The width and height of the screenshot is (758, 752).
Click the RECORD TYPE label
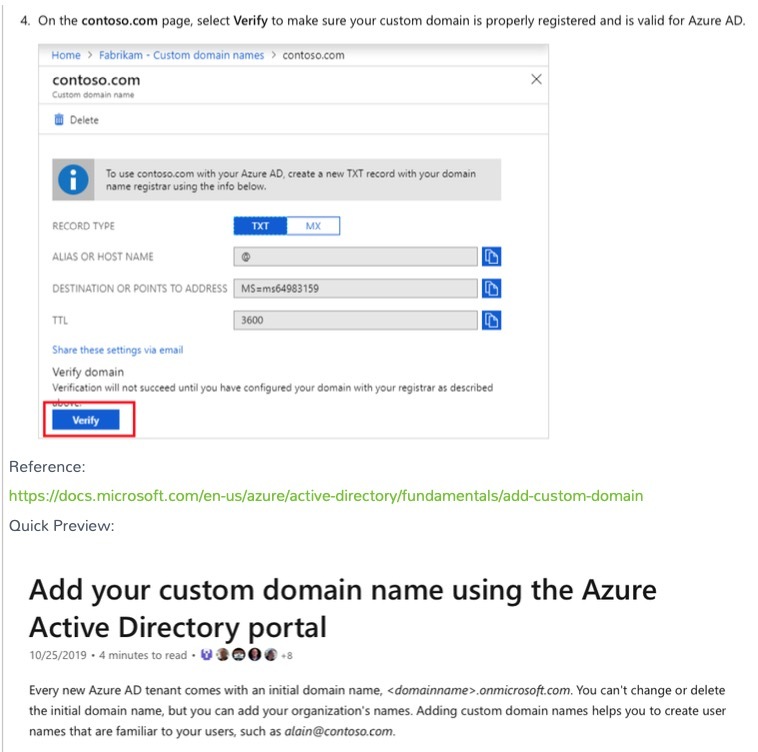pos(83,226)
